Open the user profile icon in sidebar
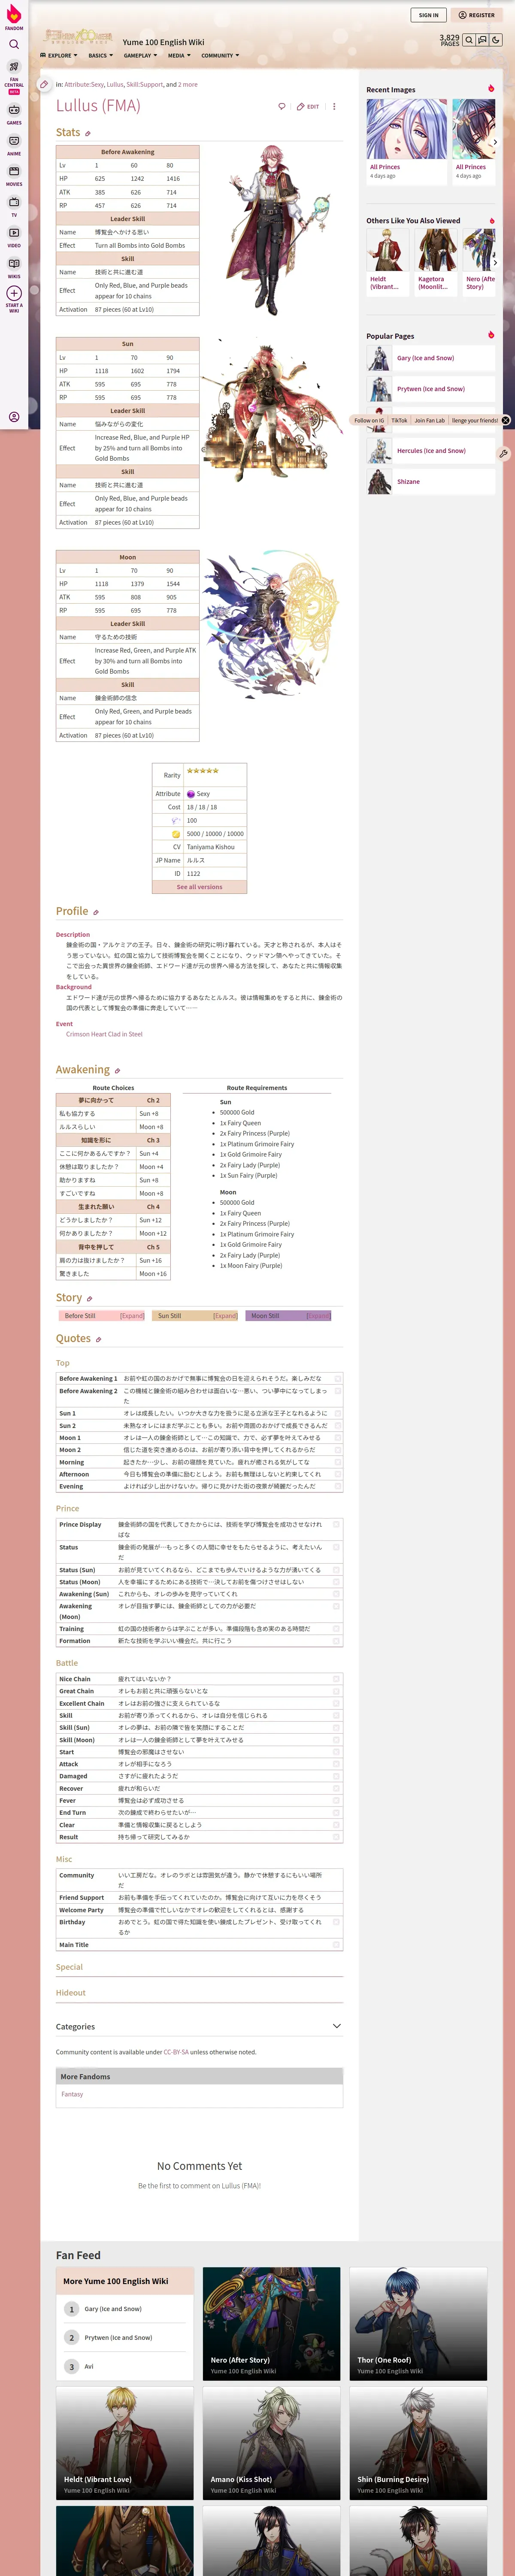This screenshot has width=515, height=2576. [x=14, y=417]
